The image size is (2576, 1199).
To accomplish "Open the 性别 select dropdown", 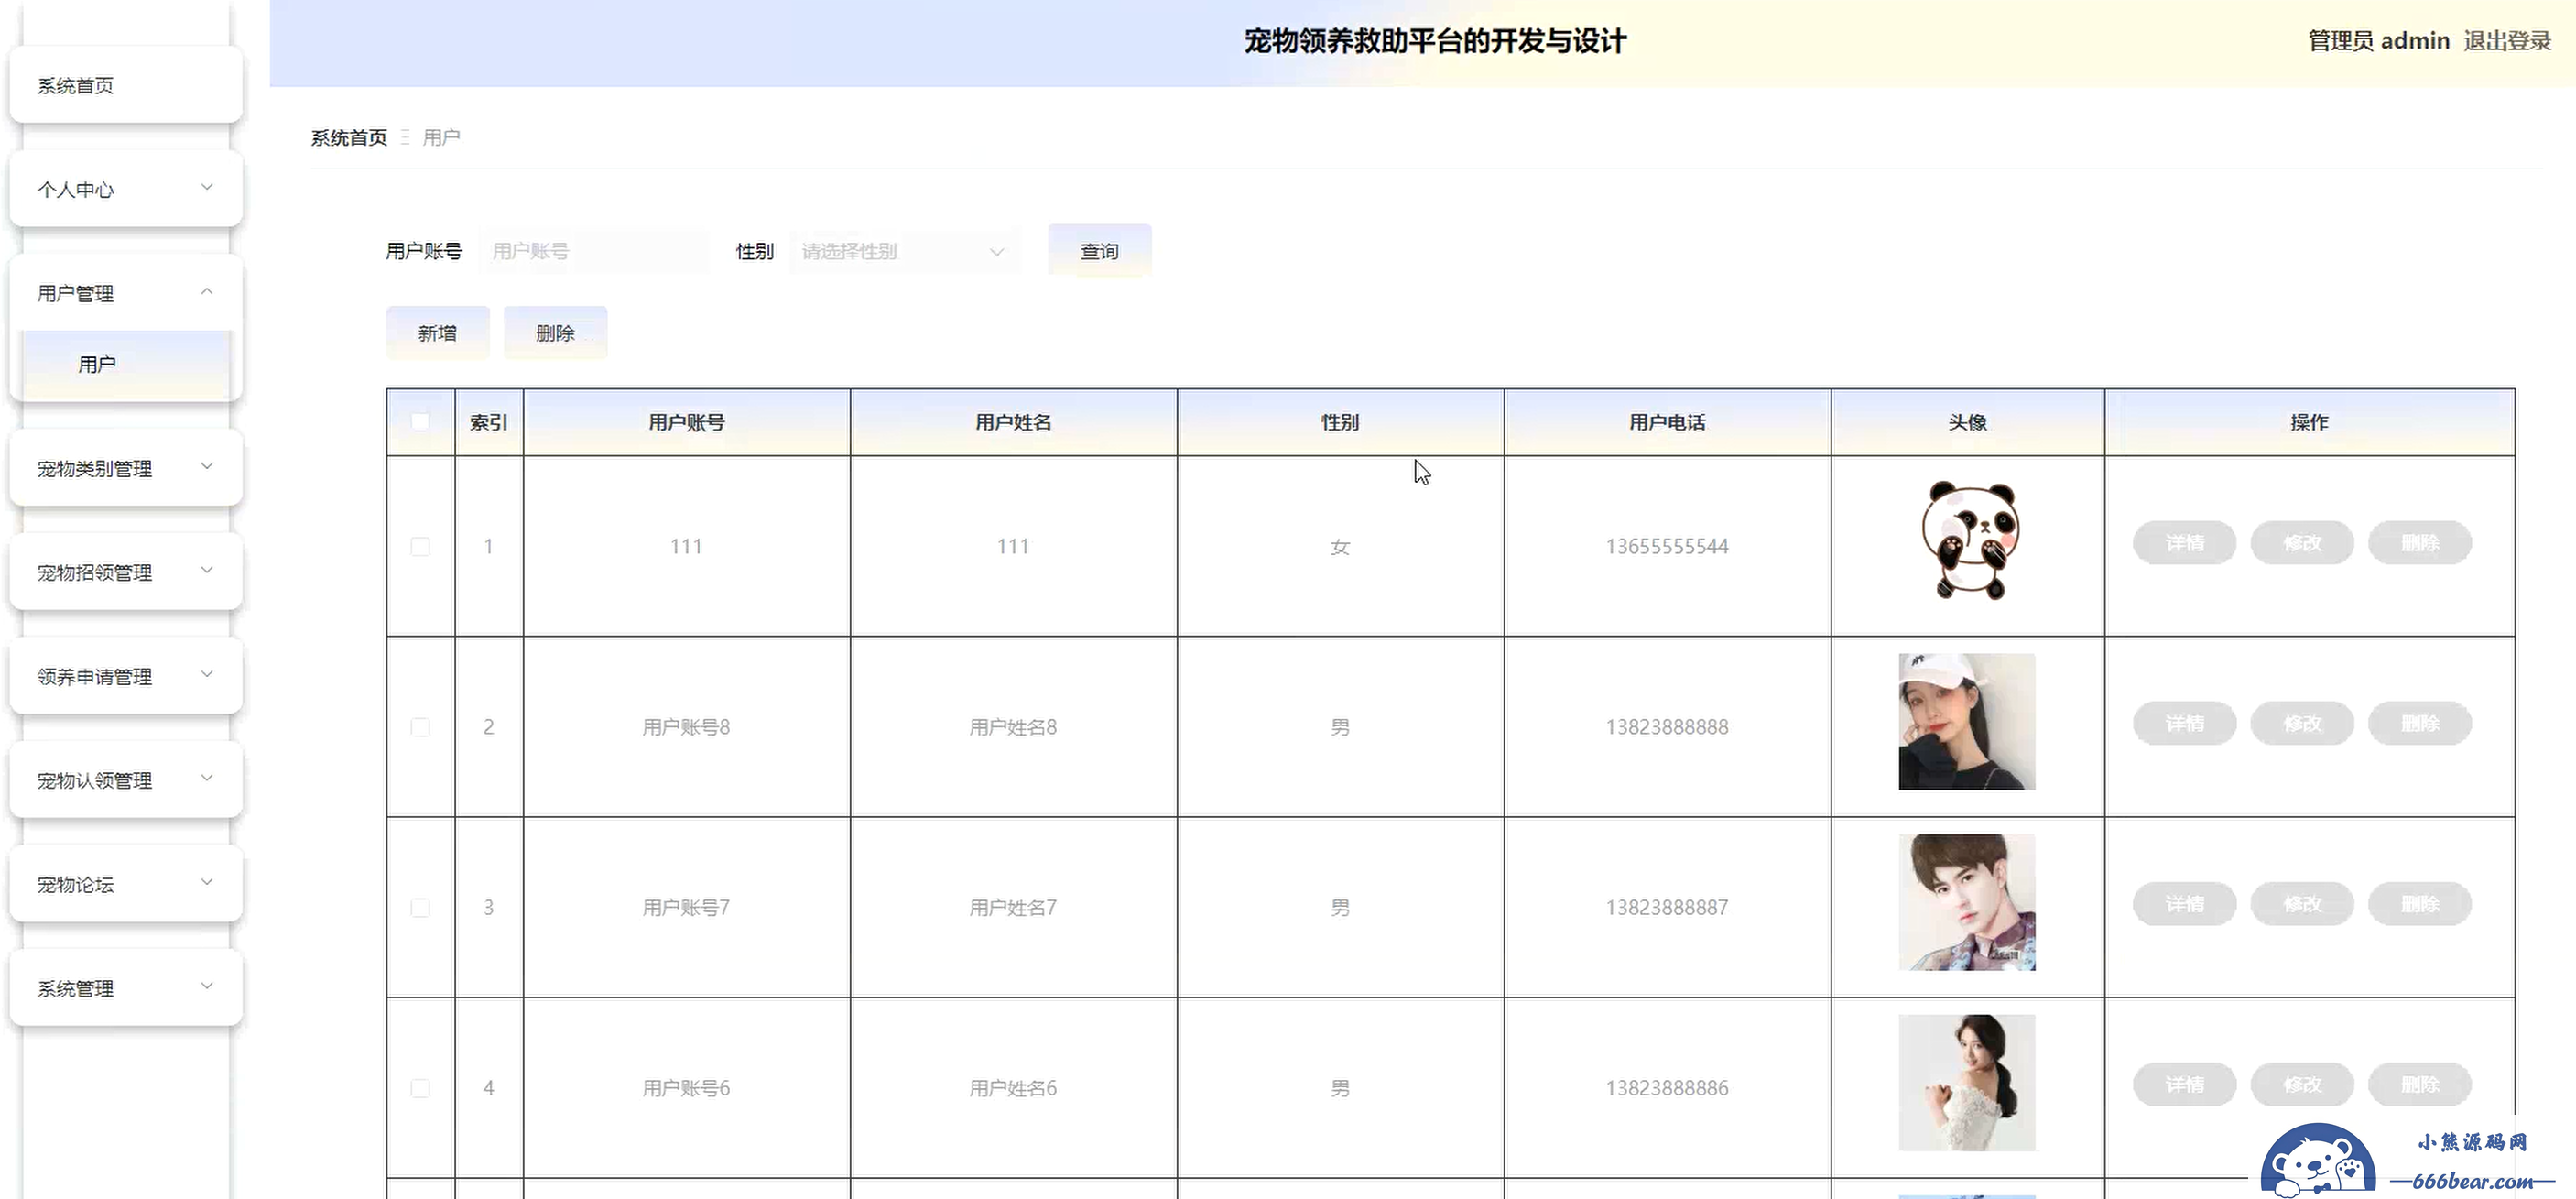I will (904, 251).
